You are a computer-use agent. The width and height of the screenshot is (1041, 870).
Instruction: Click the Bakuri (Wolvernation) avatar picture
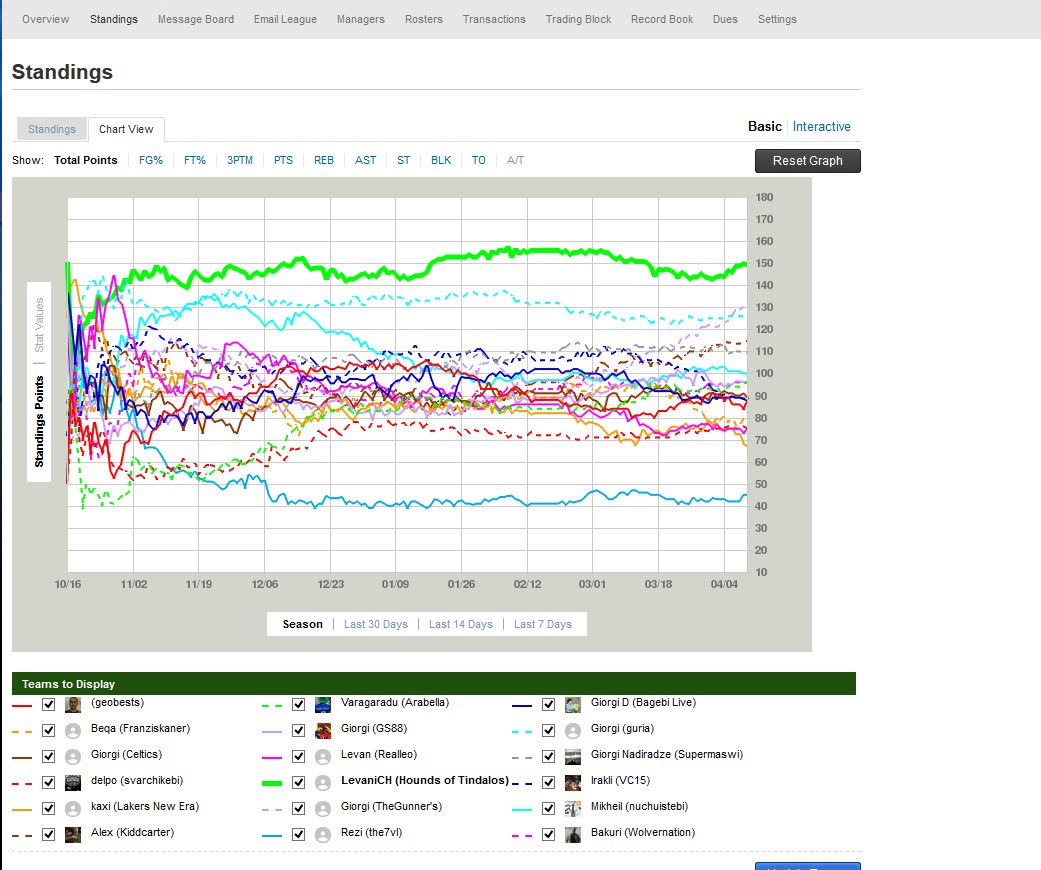pyautogui.click(x=572, y=834)
